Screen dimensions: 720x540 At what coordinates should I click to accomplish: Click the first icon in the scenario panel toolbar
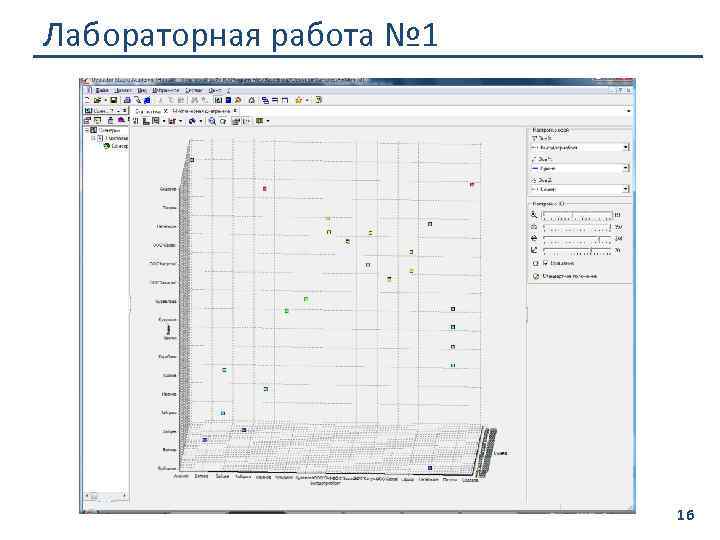[87, 120]
